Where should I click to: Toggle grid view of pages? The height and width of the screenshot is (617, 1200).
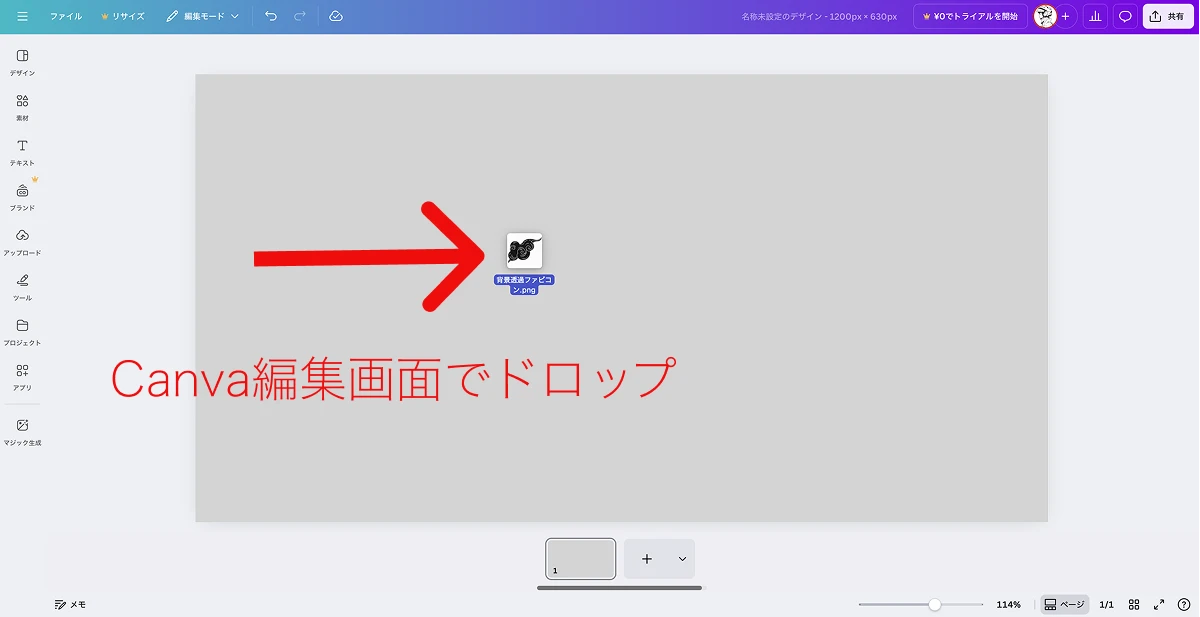click(x=1134, y=604)
